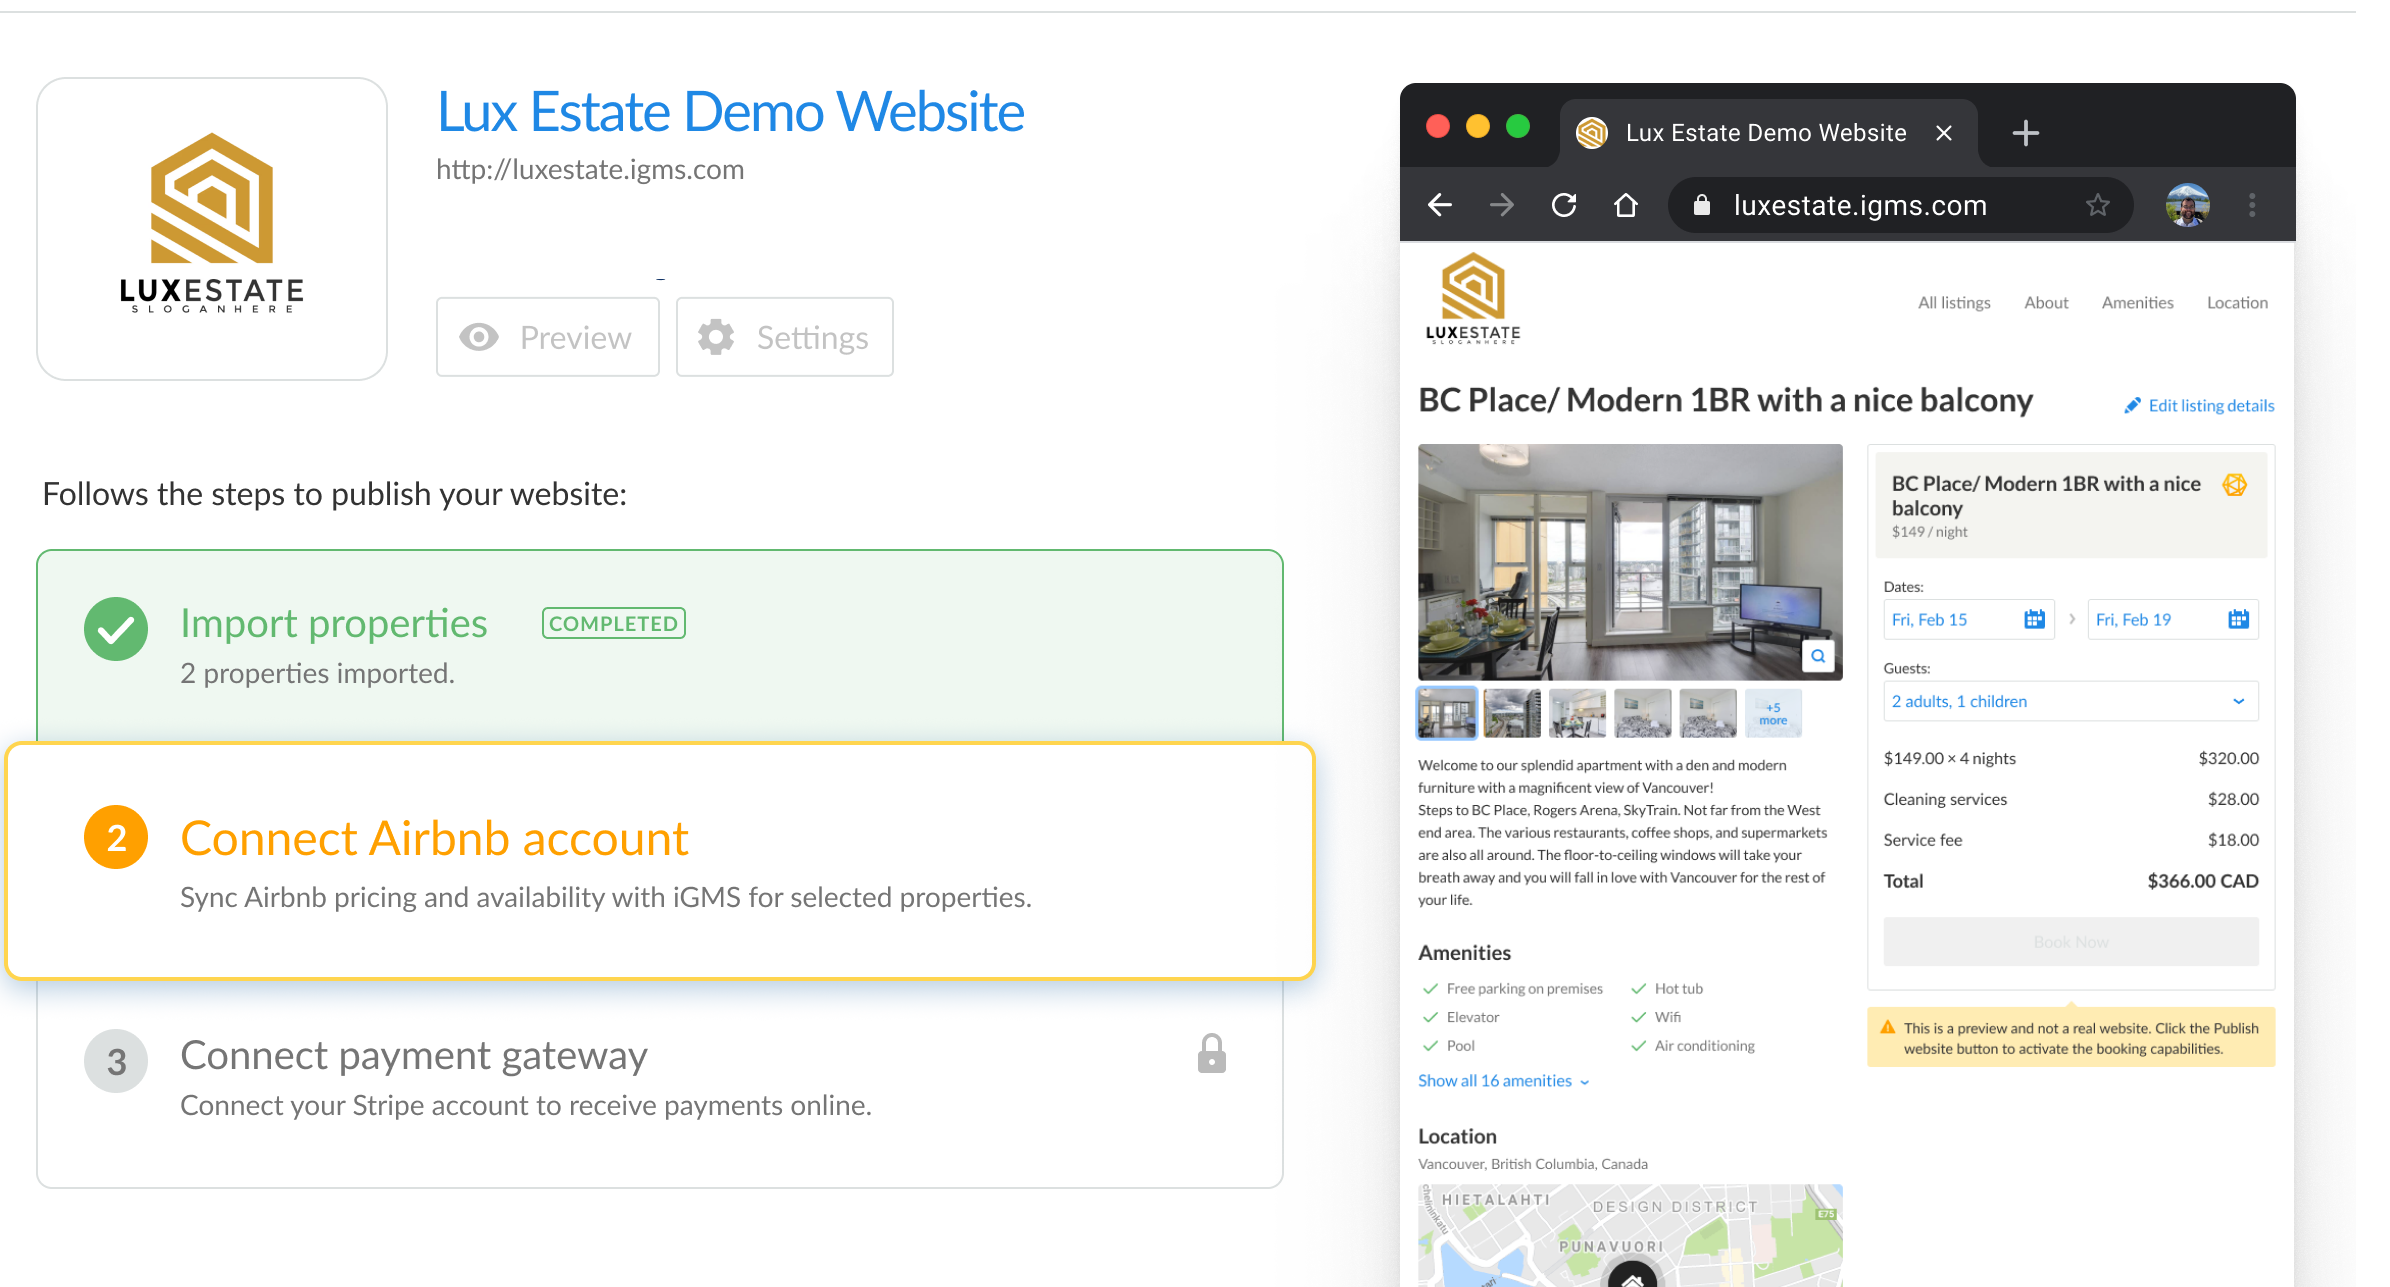
Task: Click the green checkmark on Import properties
Action: click(x=116, y=629)
